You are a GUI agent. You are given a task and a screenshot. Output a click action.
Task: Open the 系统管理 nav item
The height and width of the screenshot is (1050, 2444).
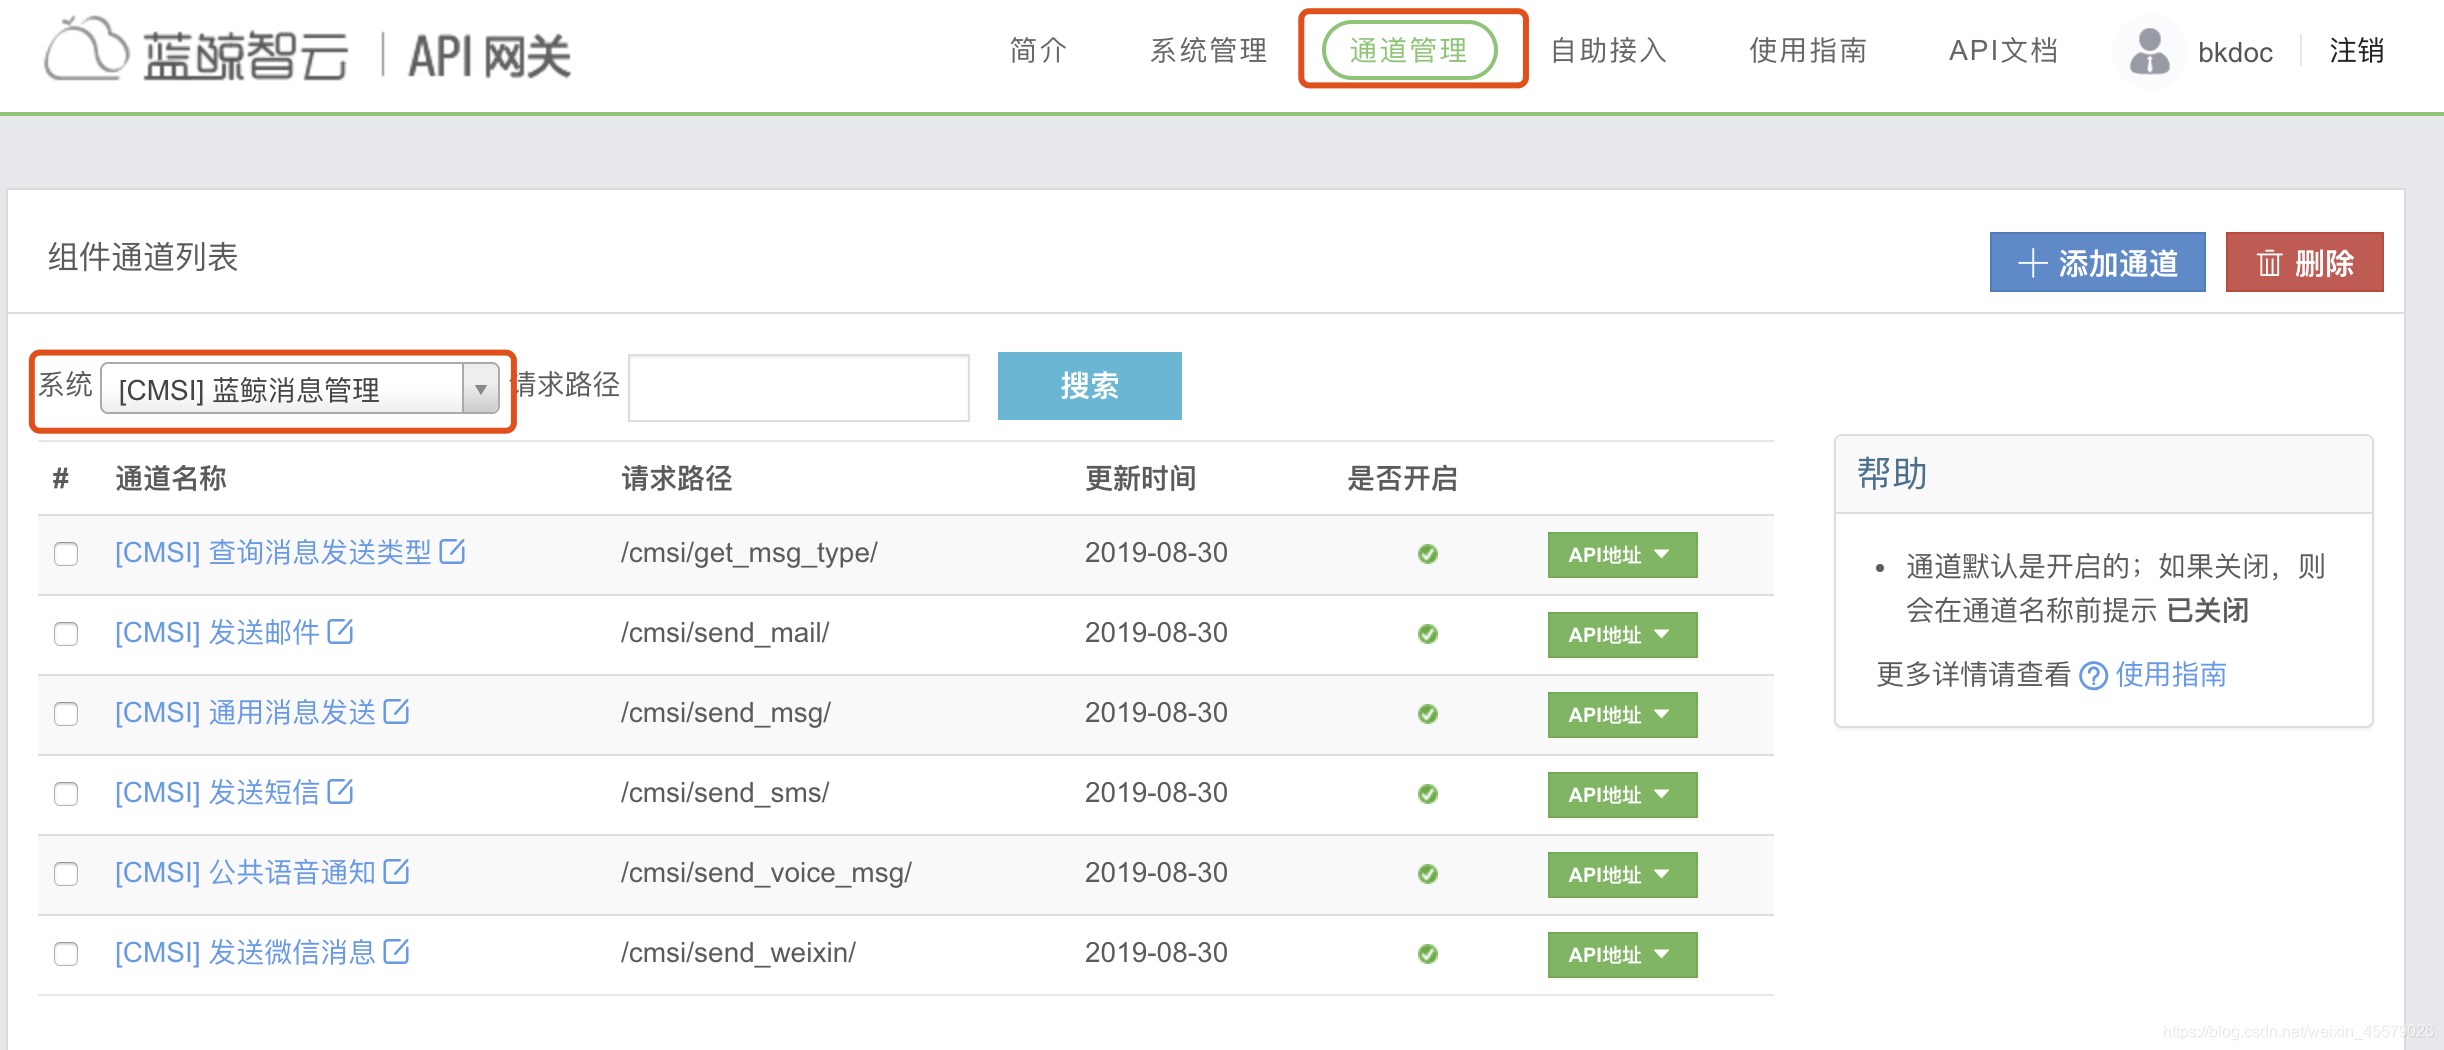1208,51
